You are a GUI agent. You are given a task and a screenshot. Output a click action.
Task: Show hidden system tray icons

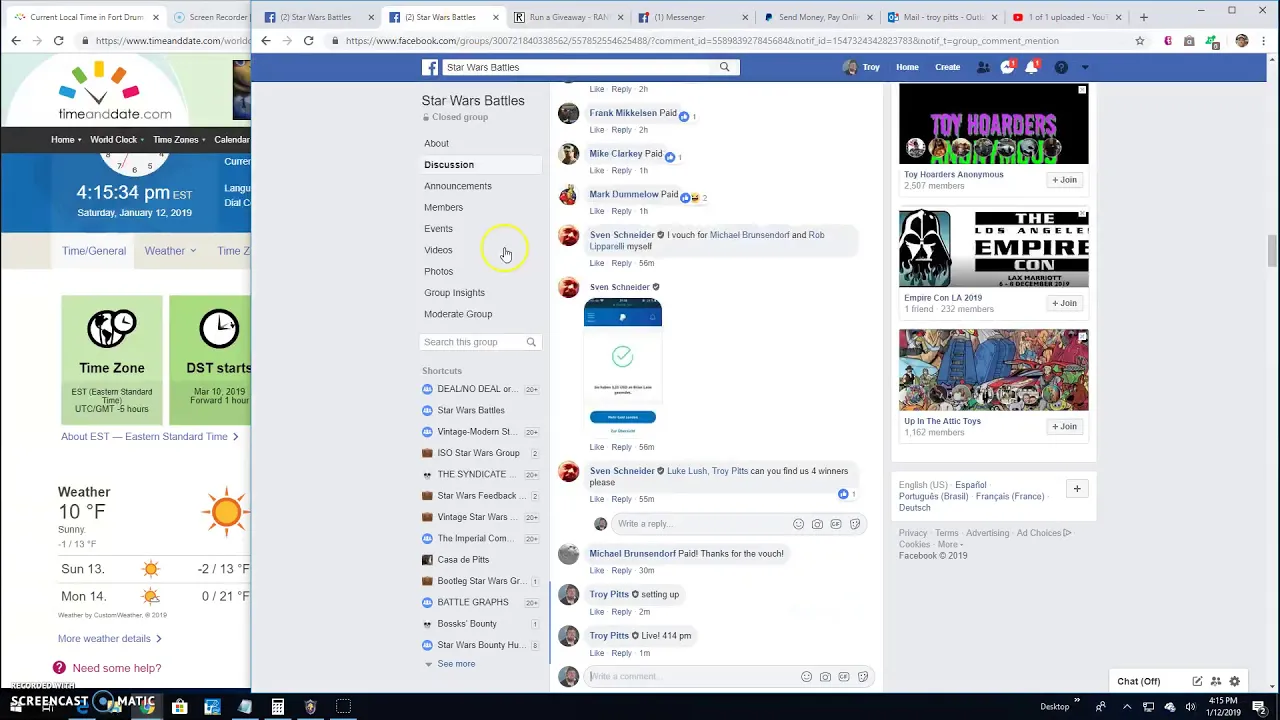coord(1129,707)
